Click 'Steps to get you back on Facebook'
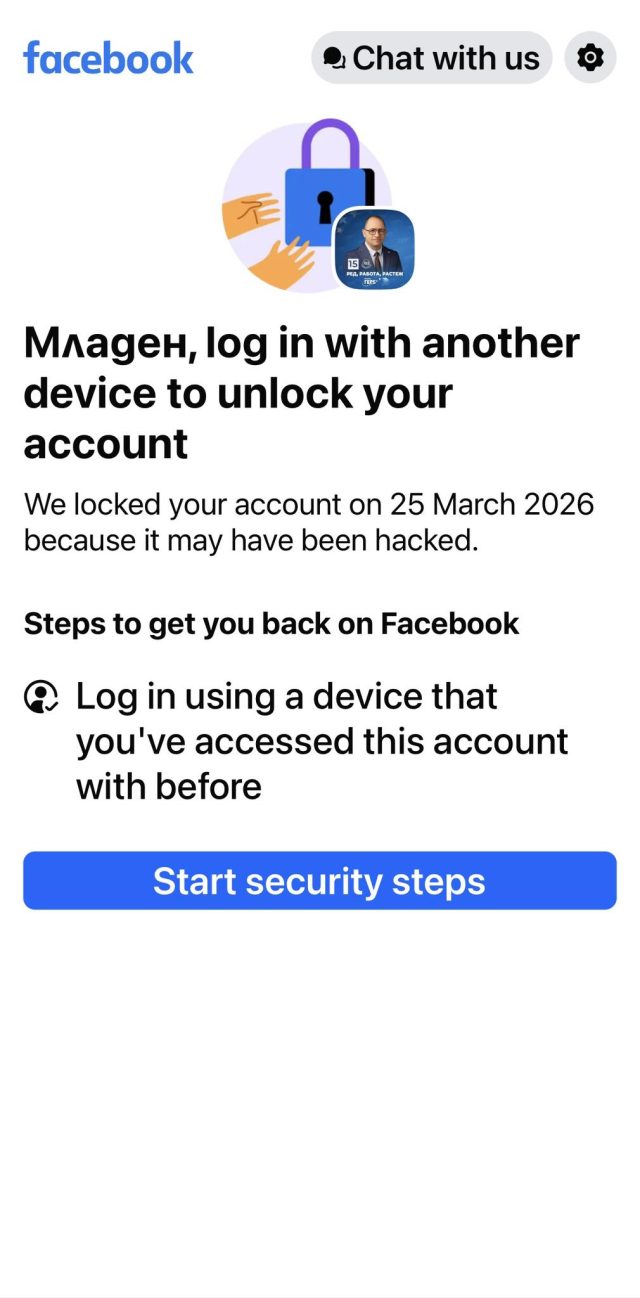Screen dimensions: 640x1298 (x=271, y=623)
